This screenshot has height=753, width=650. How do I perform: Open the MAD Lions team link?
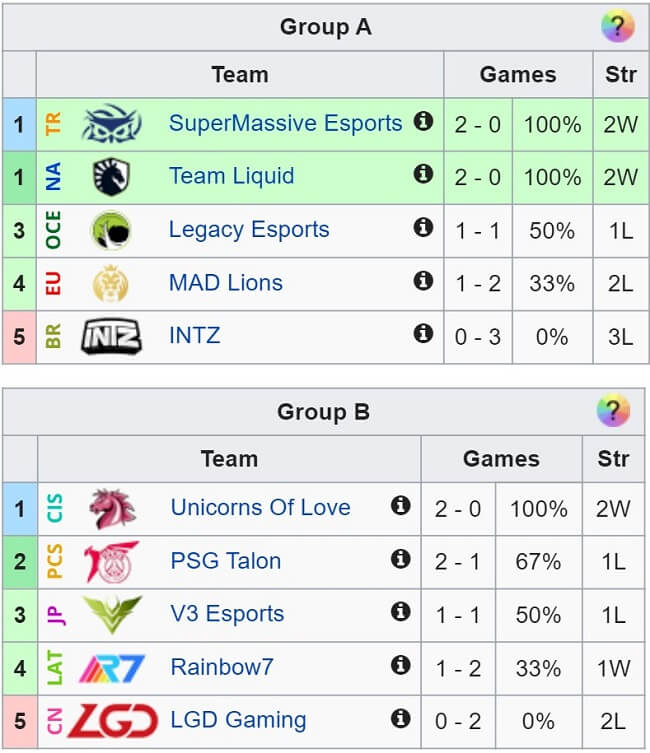click(x=225, y=283)
